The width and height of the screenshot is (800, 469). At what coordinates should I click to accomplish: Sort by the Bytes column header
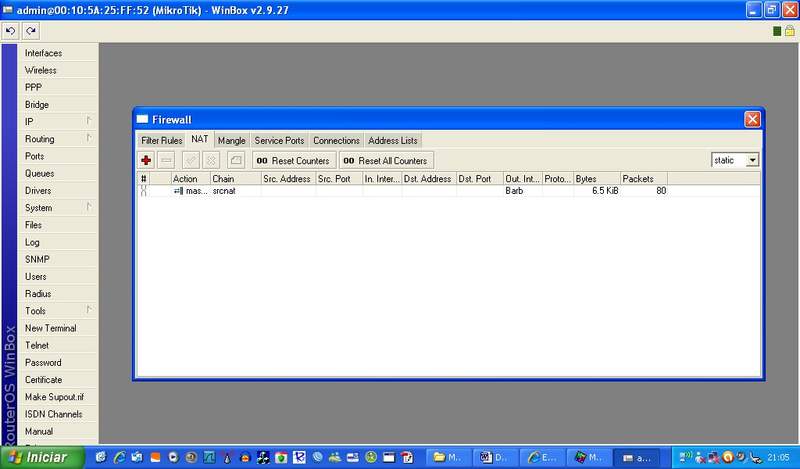(597, 179)
